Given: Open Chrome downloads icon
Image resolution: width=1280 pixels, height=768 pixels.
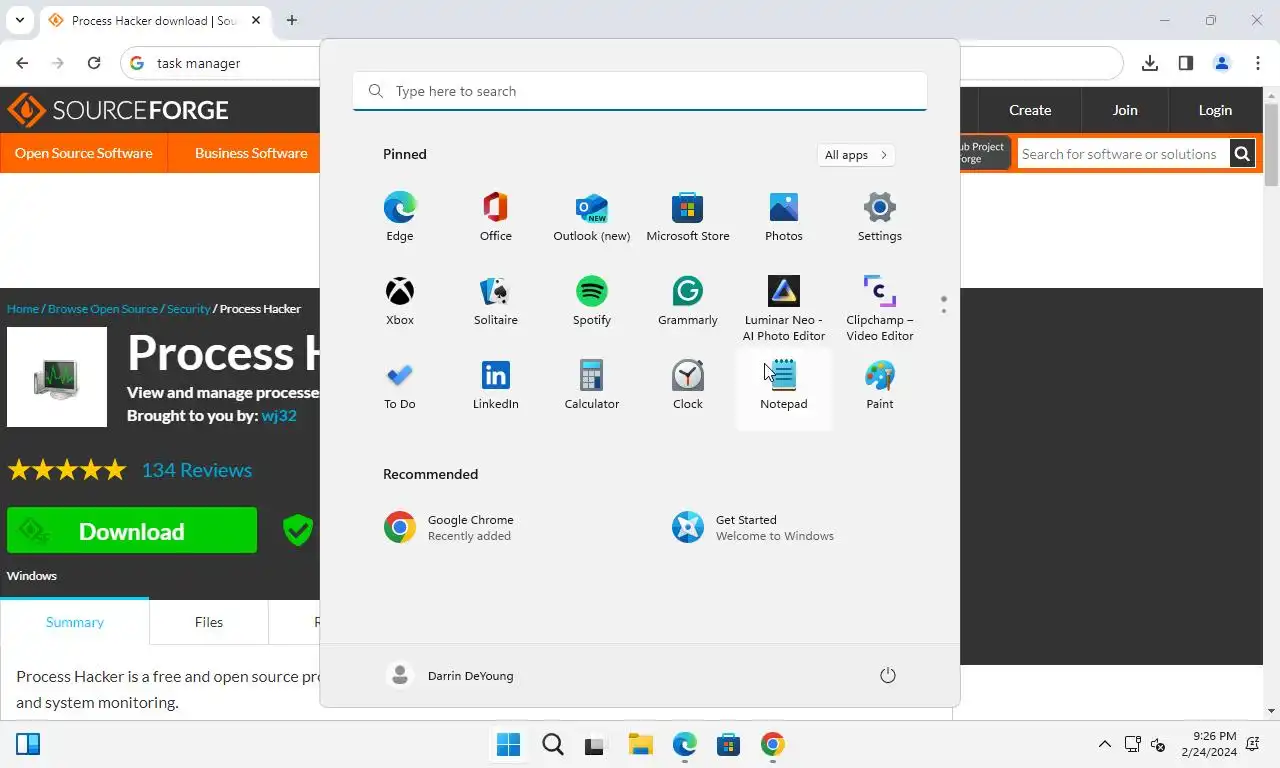Looking at the screenshot, I should pos(1150,63).
